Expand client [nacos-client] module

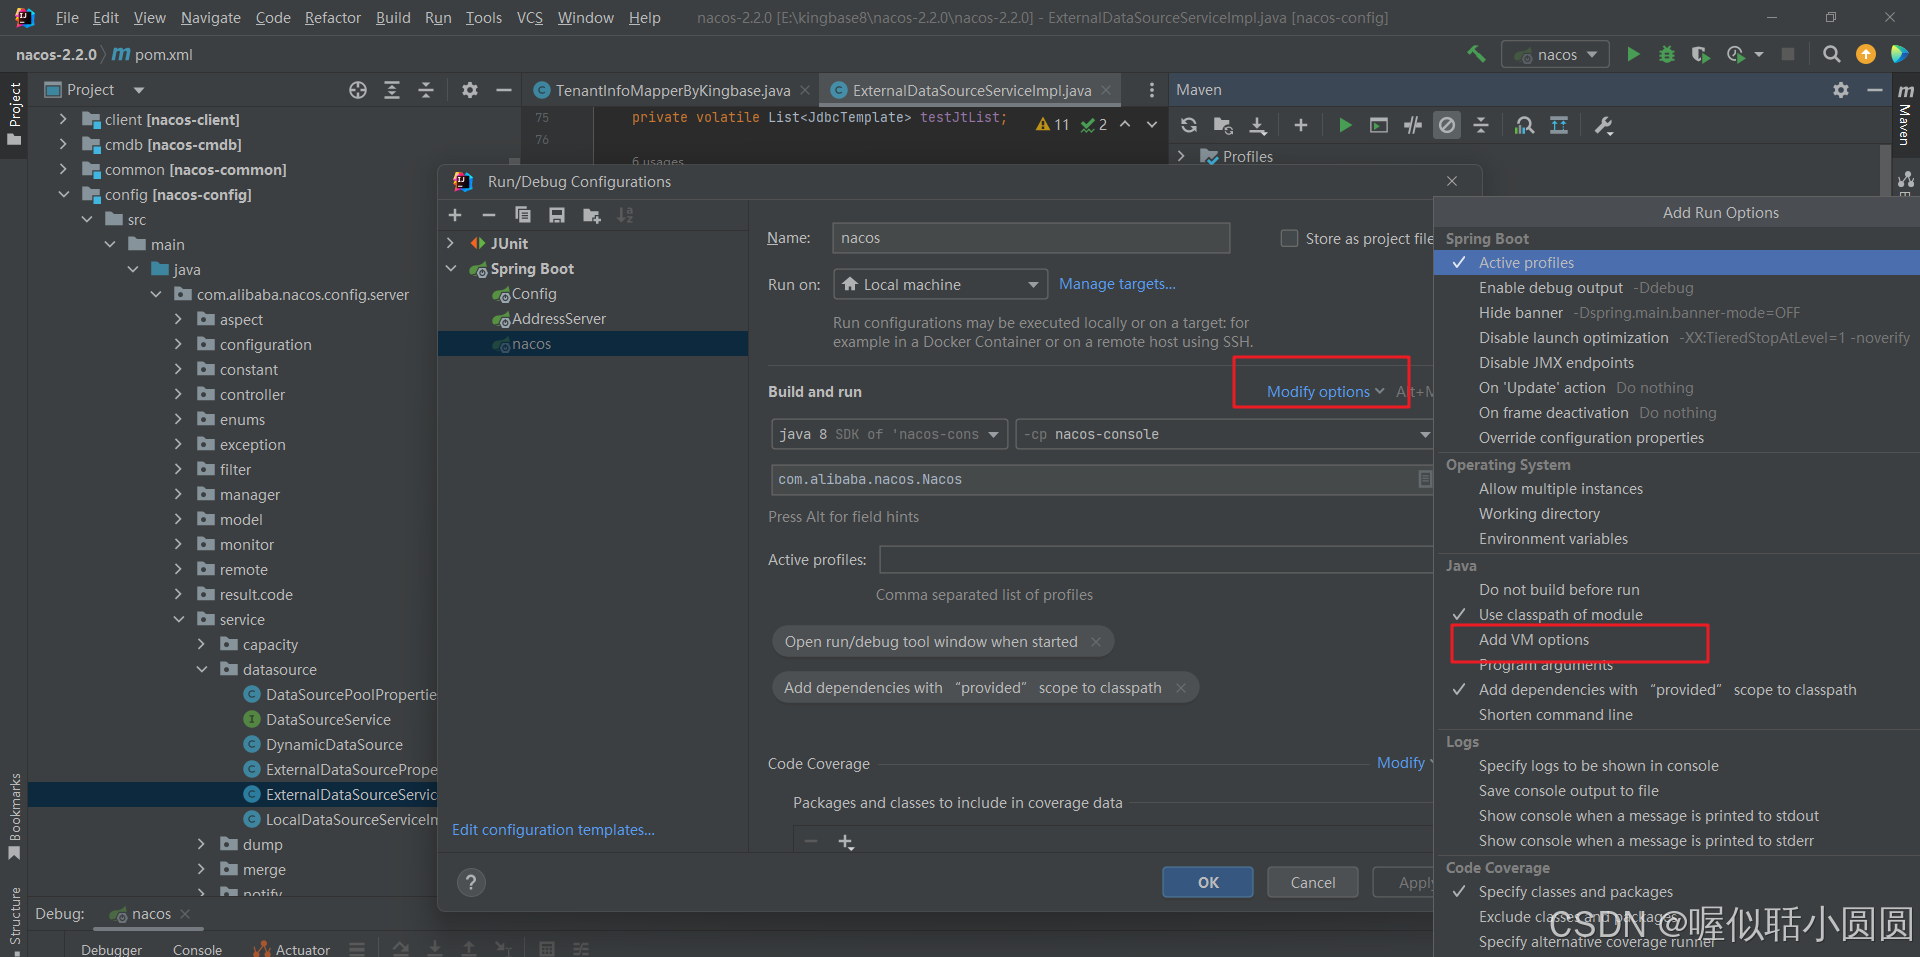pyautogui.click(x=64, y=119)
